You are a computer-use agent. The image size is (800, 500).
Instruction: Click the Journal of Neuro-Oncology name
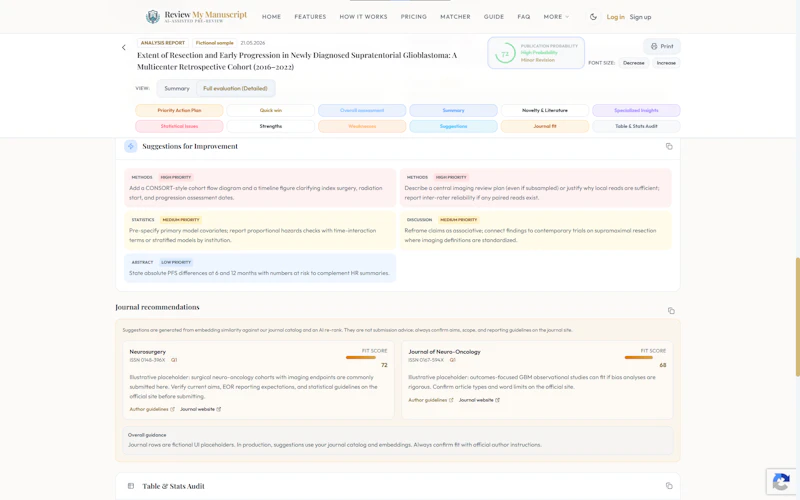[x=444, y=352]
